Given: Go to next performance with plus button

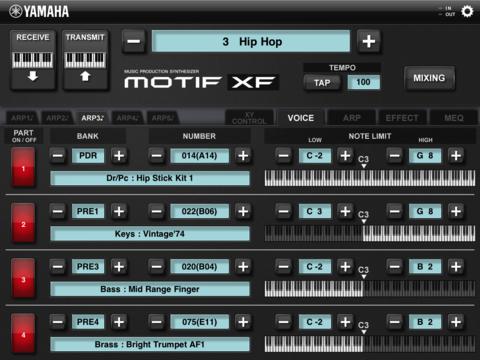Looking at the screenshot, I should (369, 42).
